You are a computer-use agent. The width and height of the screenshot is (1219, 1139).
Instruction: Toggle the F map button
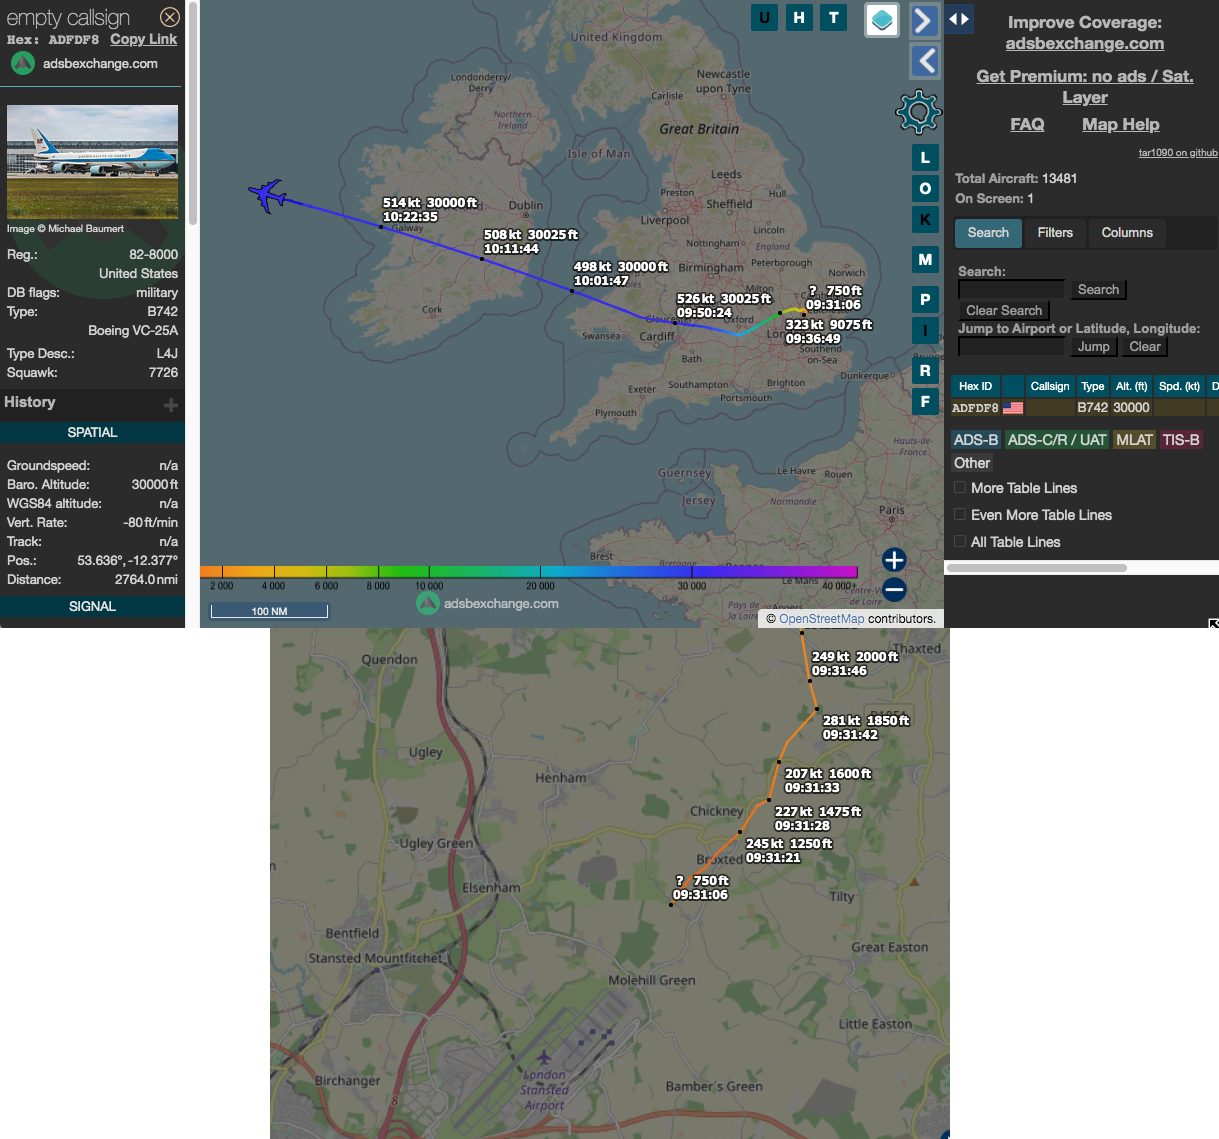point(925,401)
